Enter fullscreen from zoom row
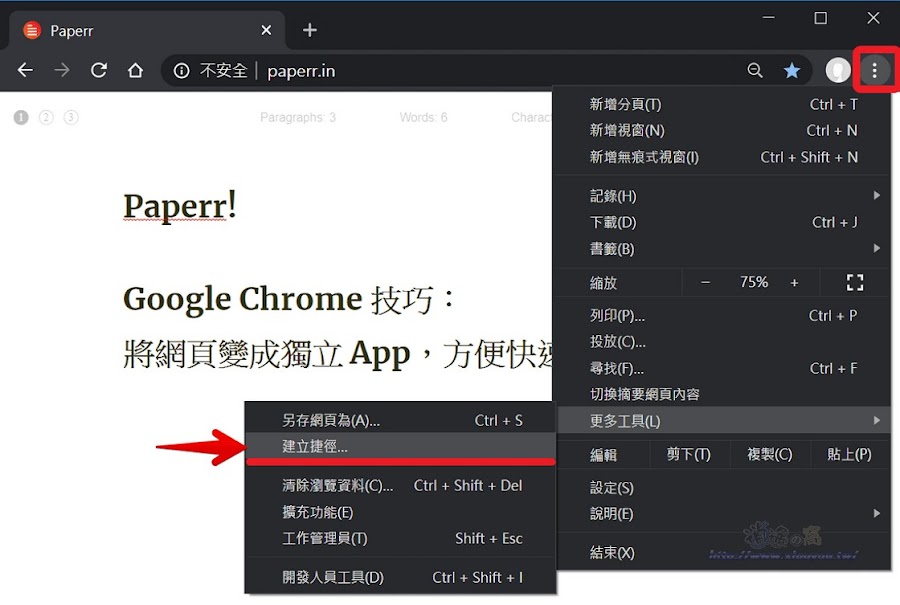900x605 pixels. point(855,282)
